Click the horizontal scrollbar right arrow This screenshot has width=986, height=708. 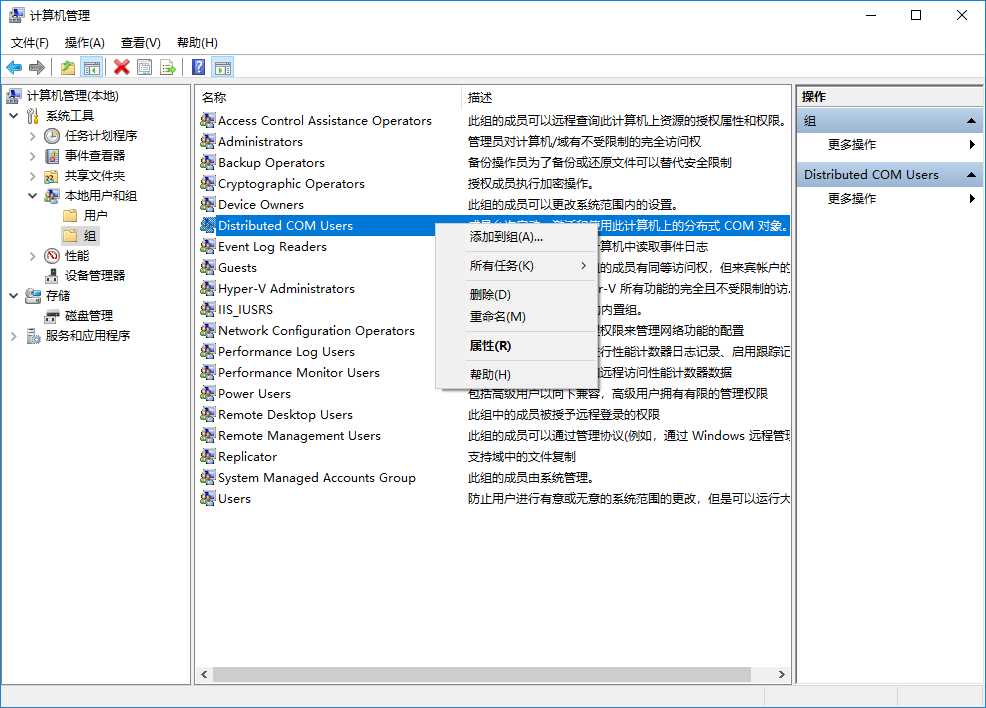(781, 674)
